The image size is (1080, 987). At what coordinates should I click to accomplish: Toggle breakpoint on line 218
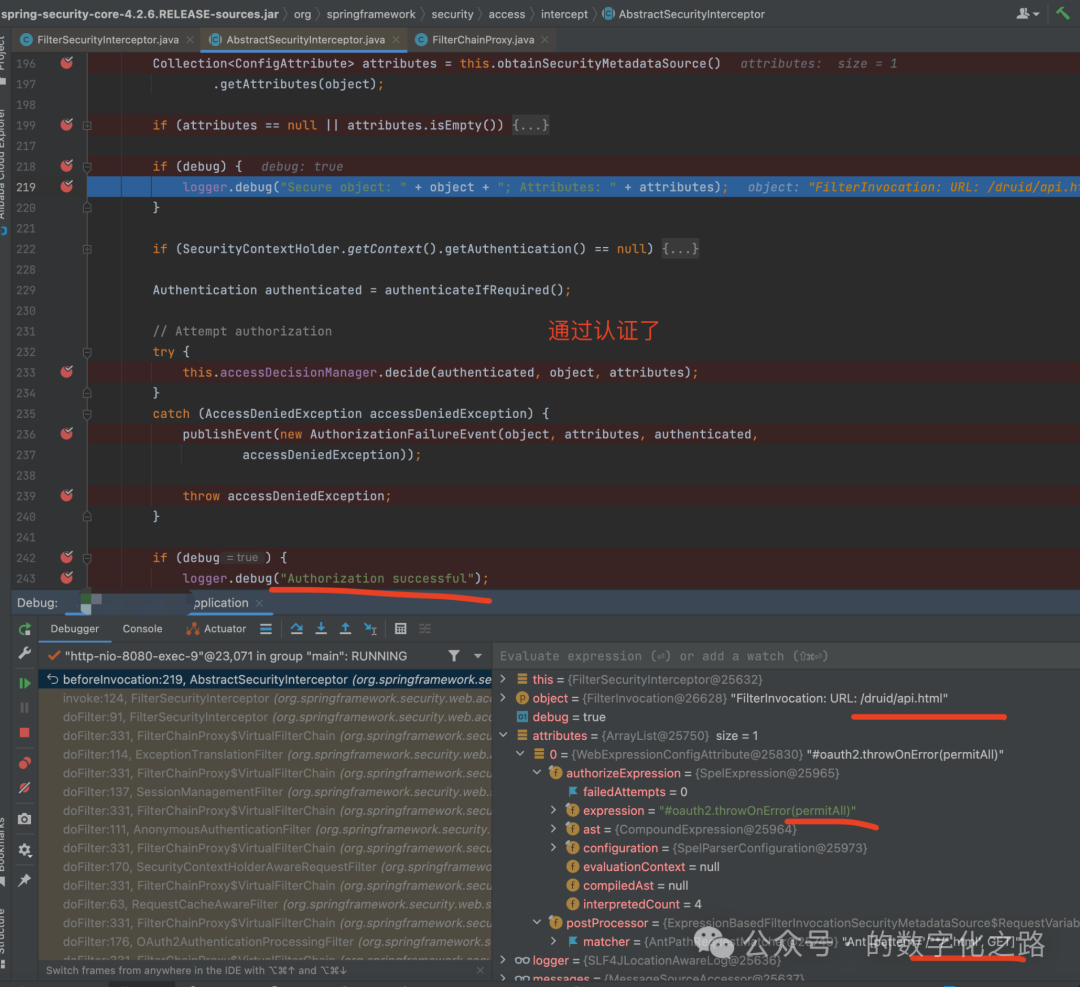[x=67, y=165]
